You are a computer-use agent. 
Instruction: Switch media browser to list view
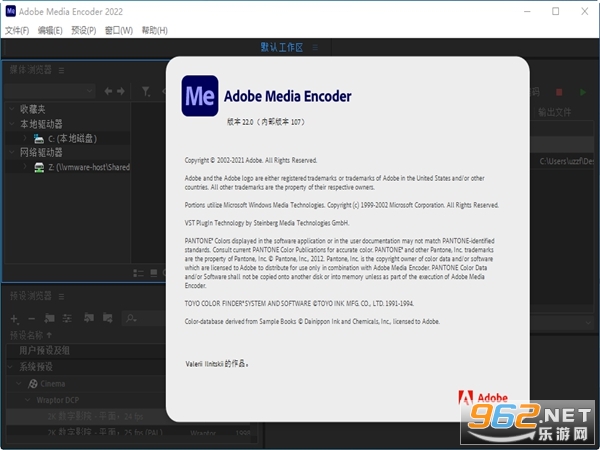click(138, 273)
